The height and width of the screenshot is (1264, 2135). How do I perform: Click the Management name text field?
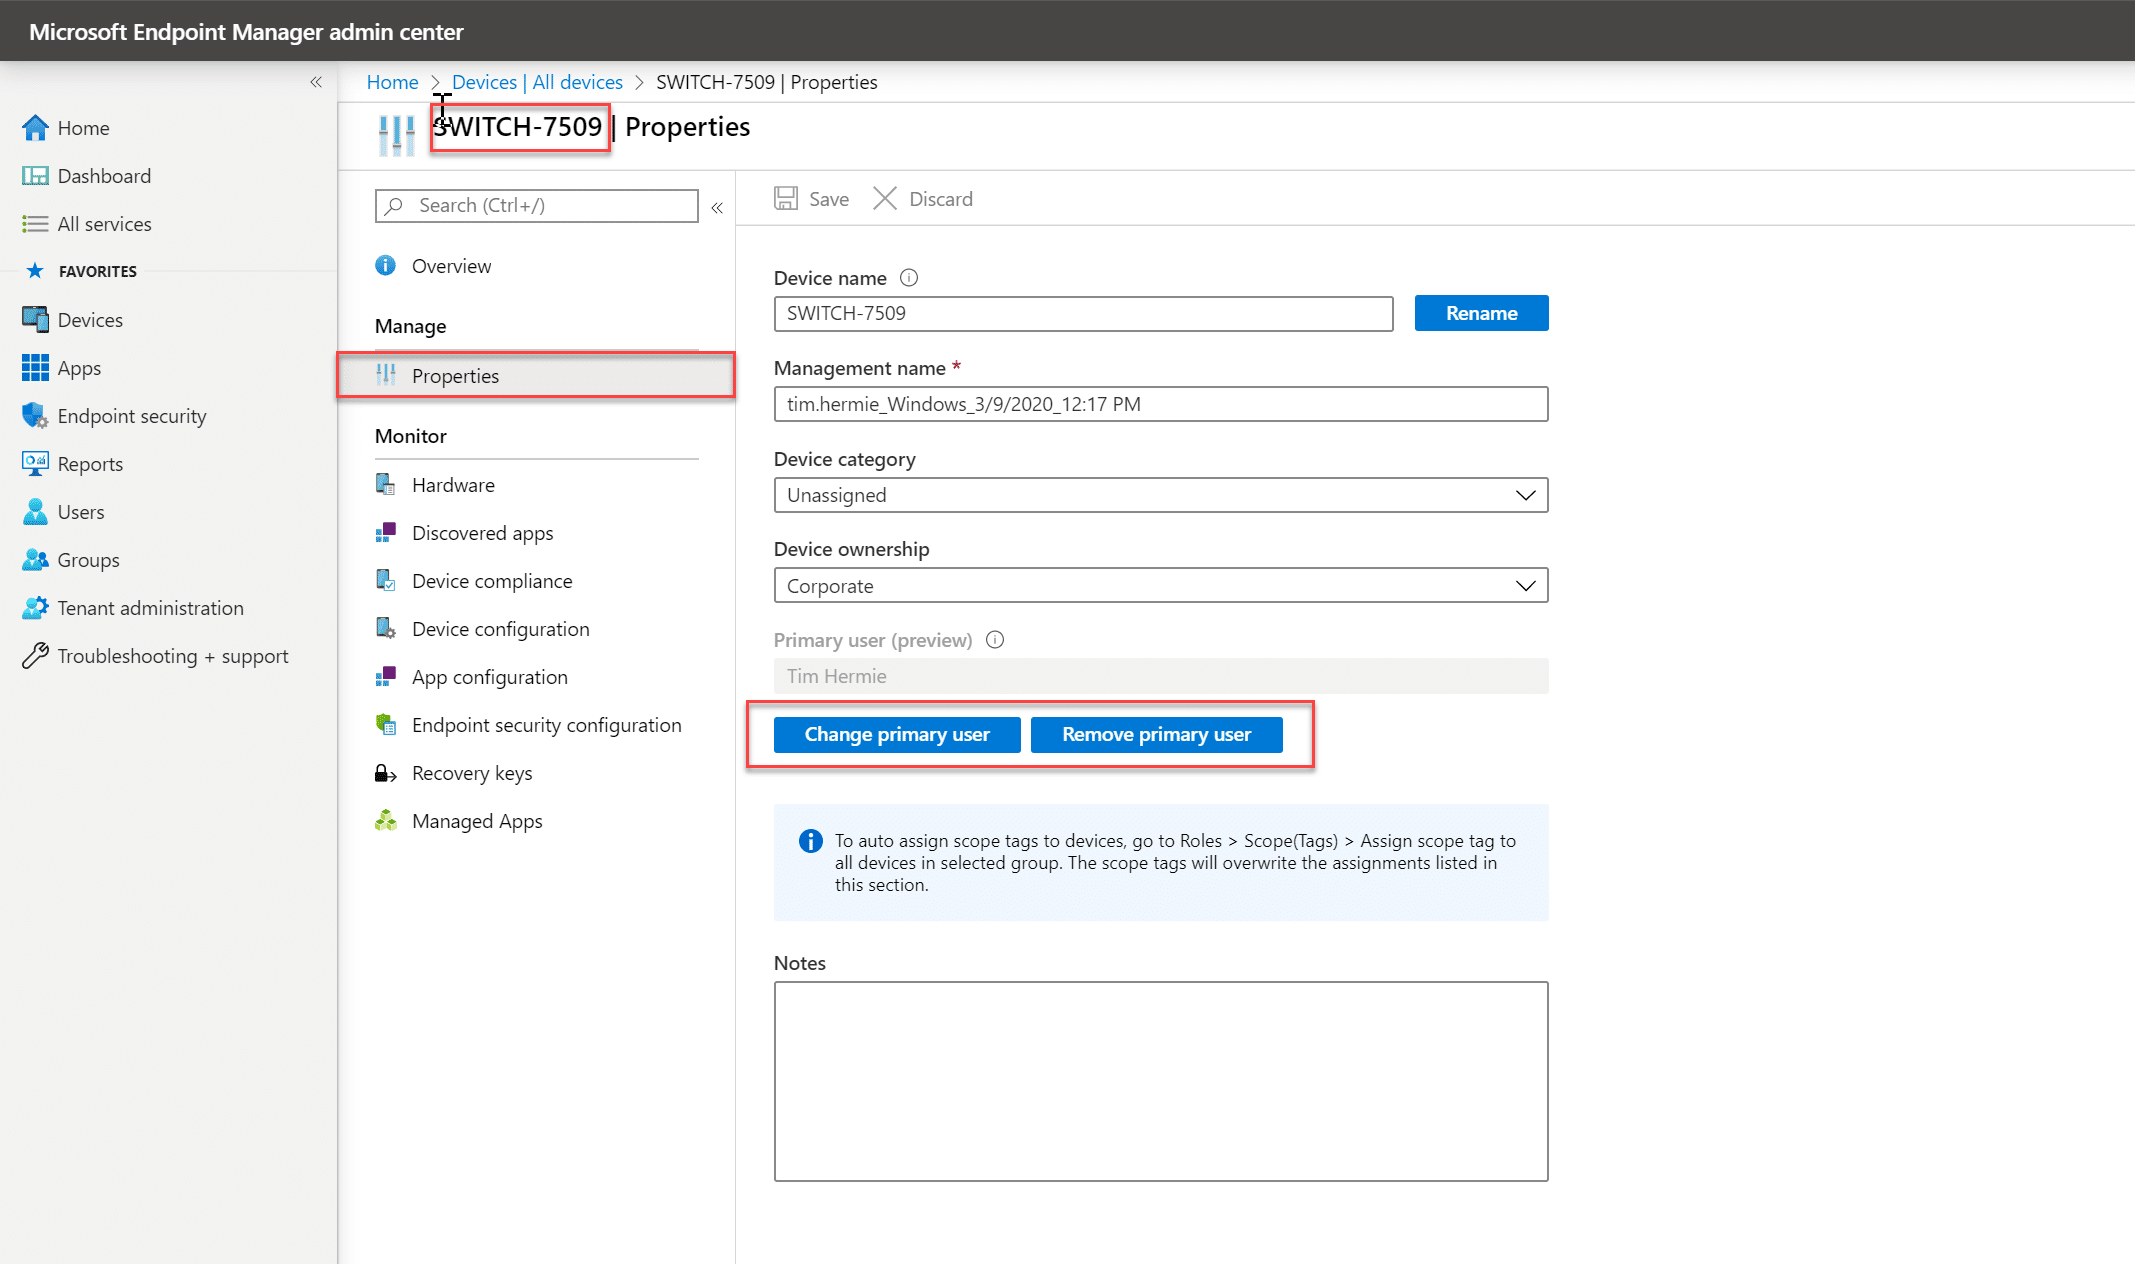[1161, 404]
